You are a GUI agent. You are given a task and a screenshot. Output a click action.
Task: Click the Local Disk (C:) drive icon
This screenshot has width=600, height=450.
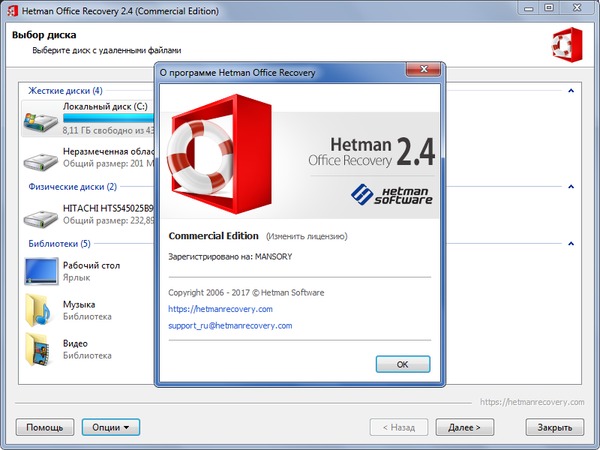tap(40, 118)
